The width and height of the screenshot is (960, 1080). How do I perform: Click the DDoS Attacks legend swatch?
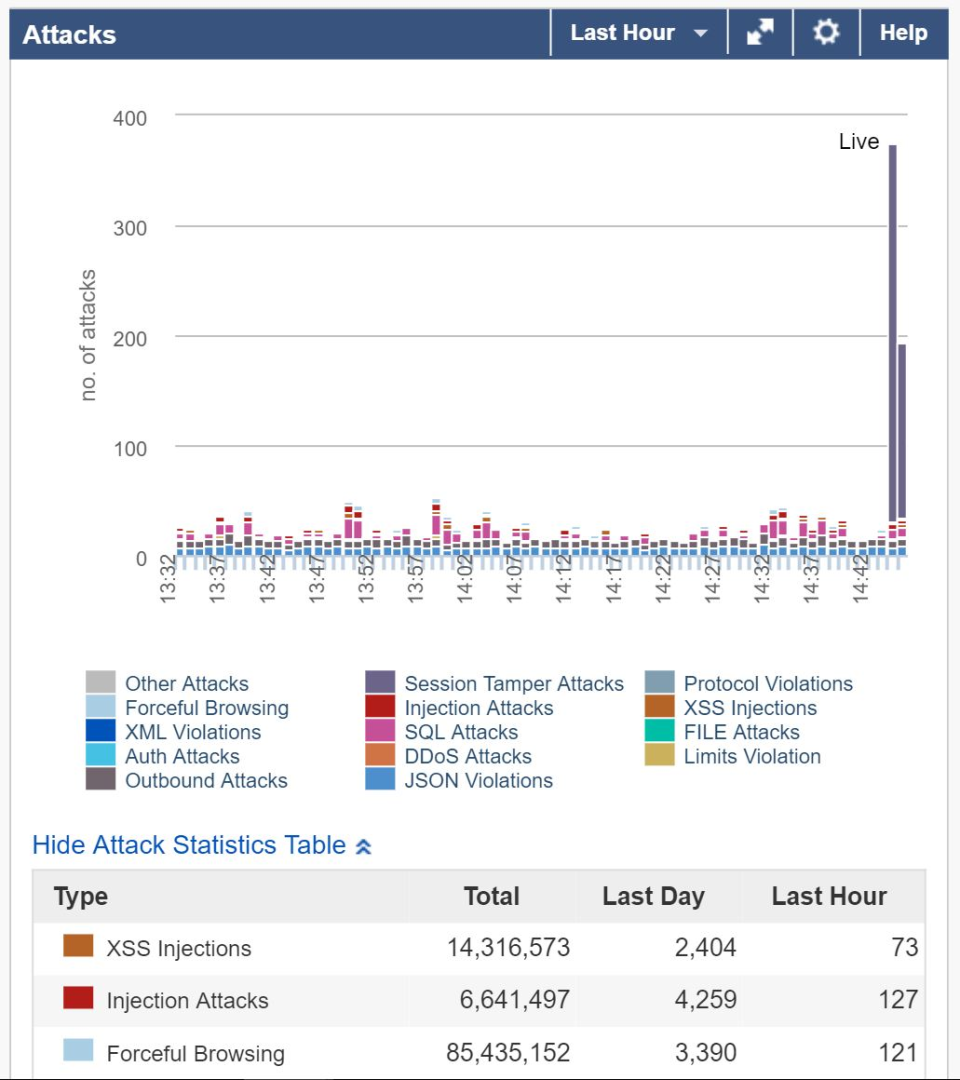tap(380, 755)
